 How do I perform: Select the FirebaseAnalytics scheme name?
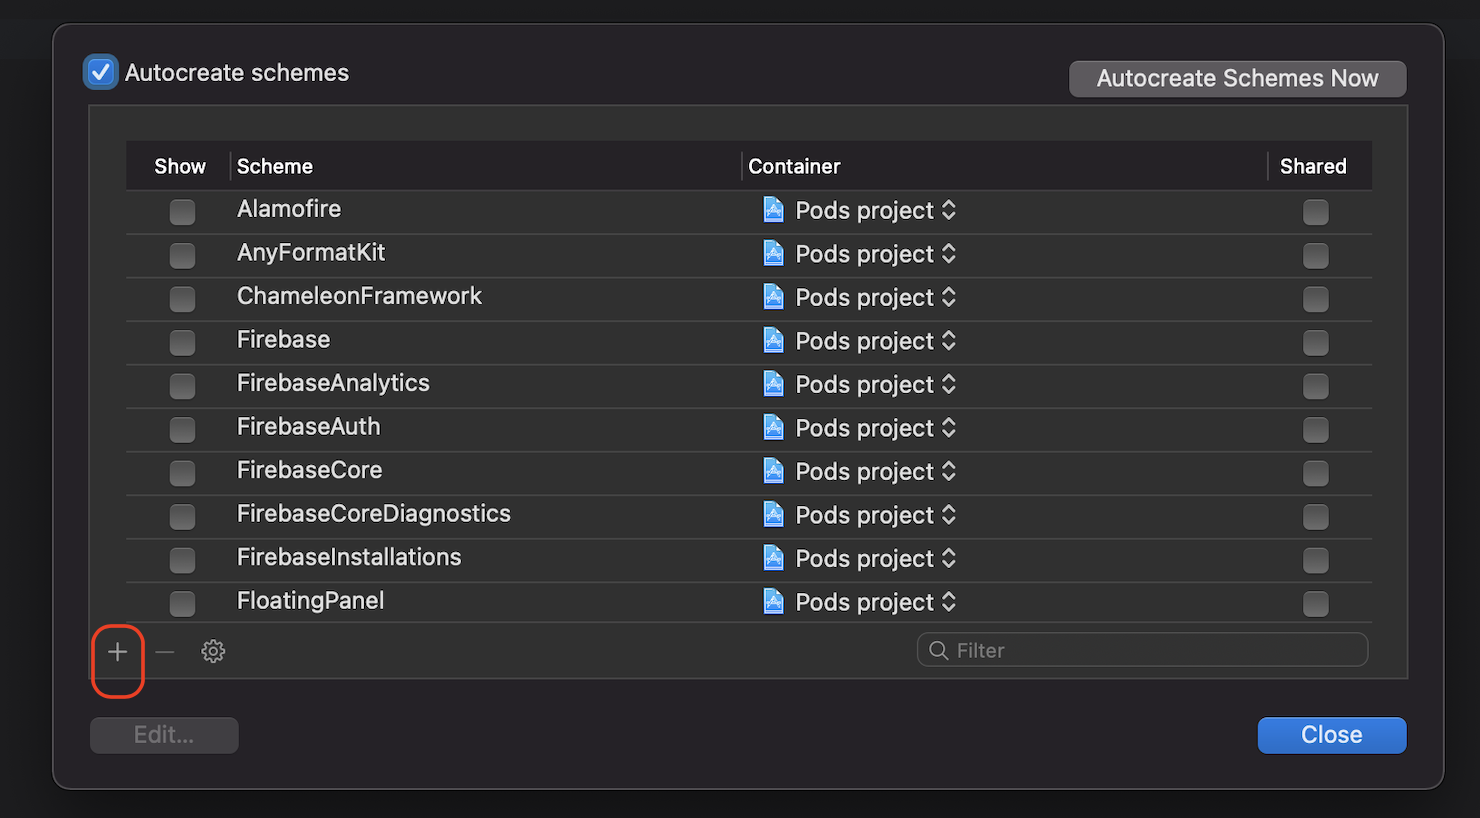coord(333,383)
